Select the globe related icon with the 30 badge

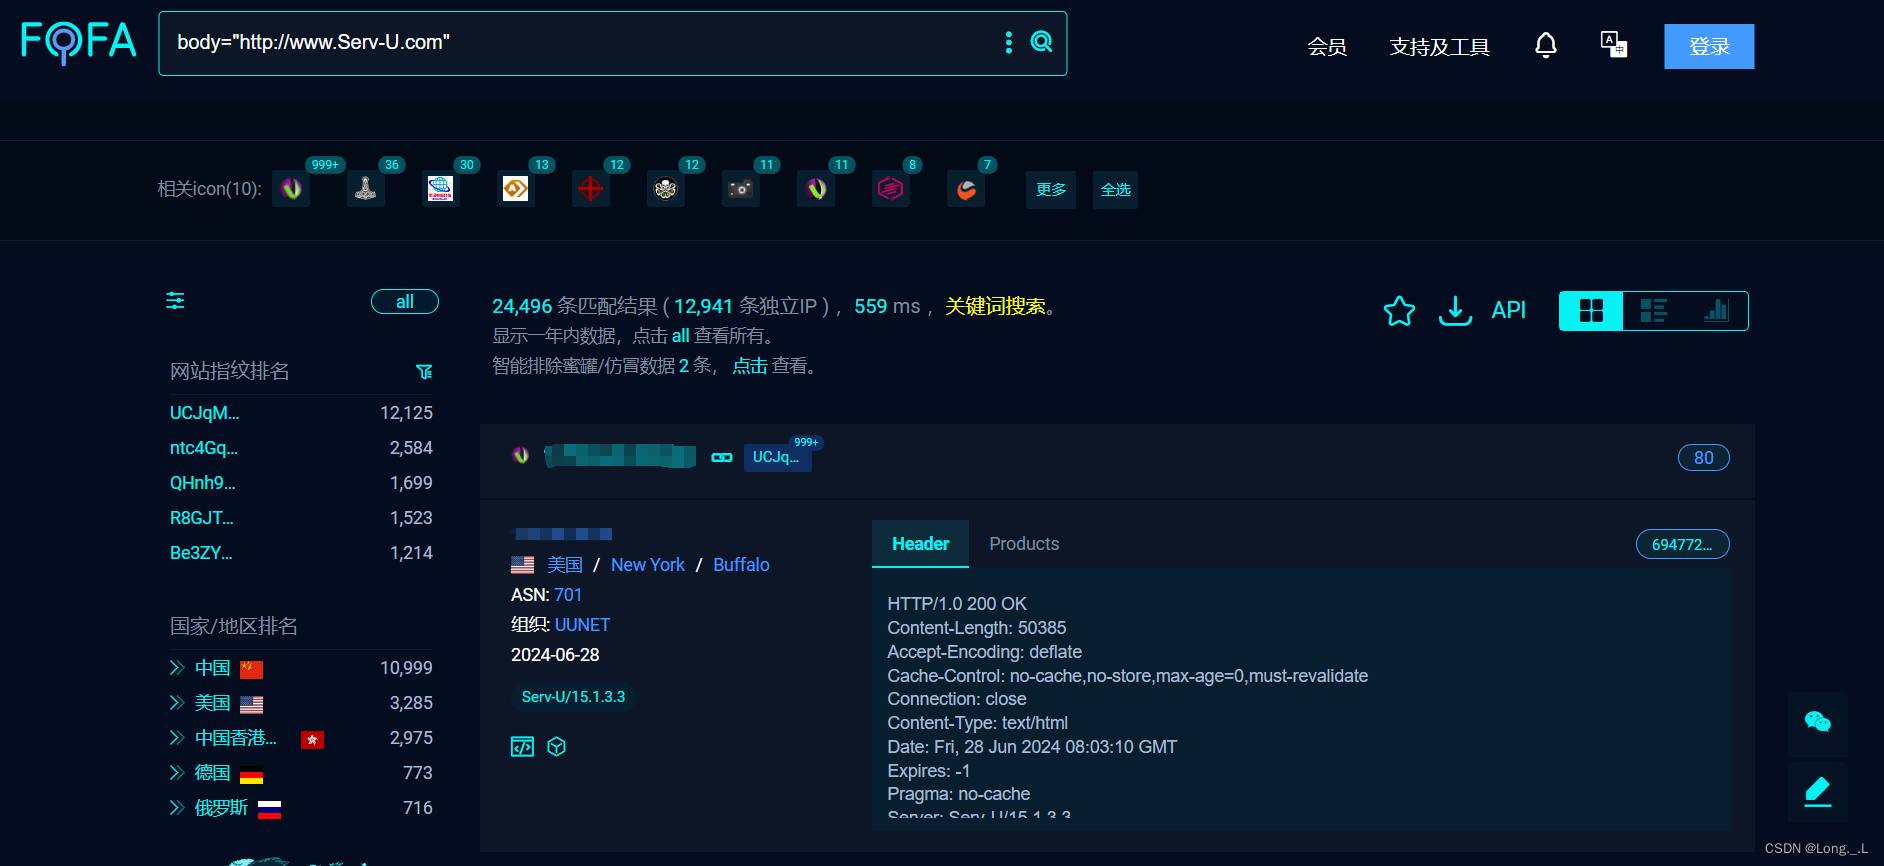(x=440, y=188)
